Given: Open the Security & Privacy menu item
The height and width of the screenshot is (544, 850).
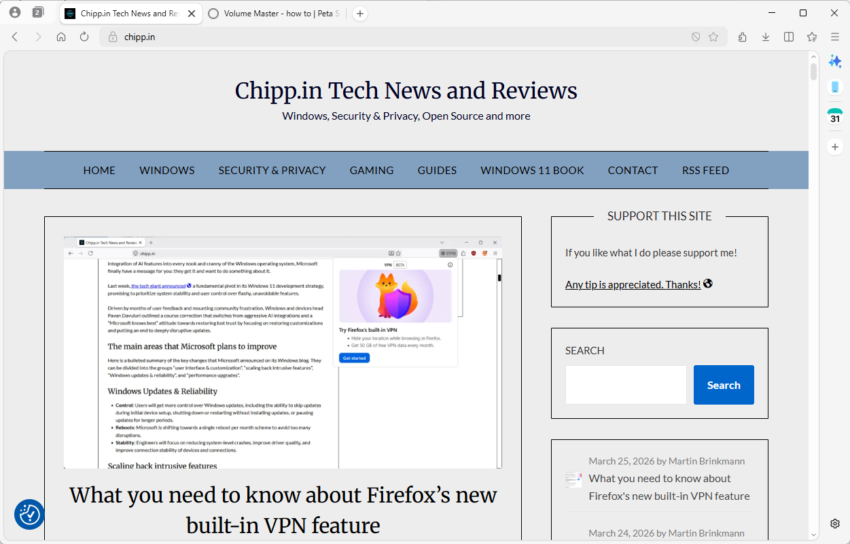Looking at the screenshot, I should tap(272, 170).
